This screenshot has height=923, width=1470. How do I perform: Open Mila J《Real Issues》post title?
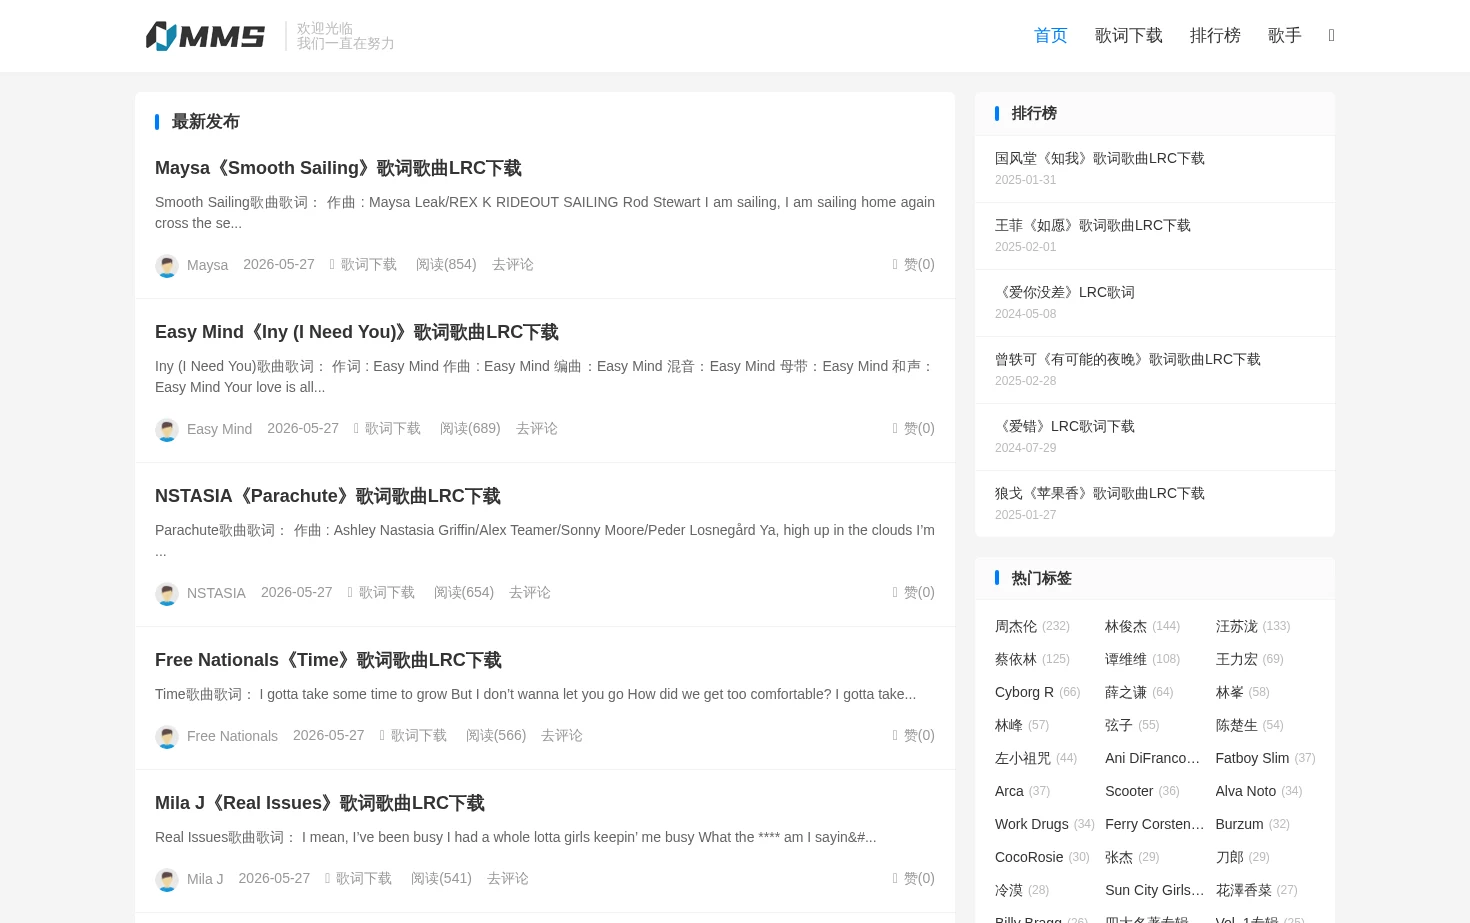click(320, 803)
